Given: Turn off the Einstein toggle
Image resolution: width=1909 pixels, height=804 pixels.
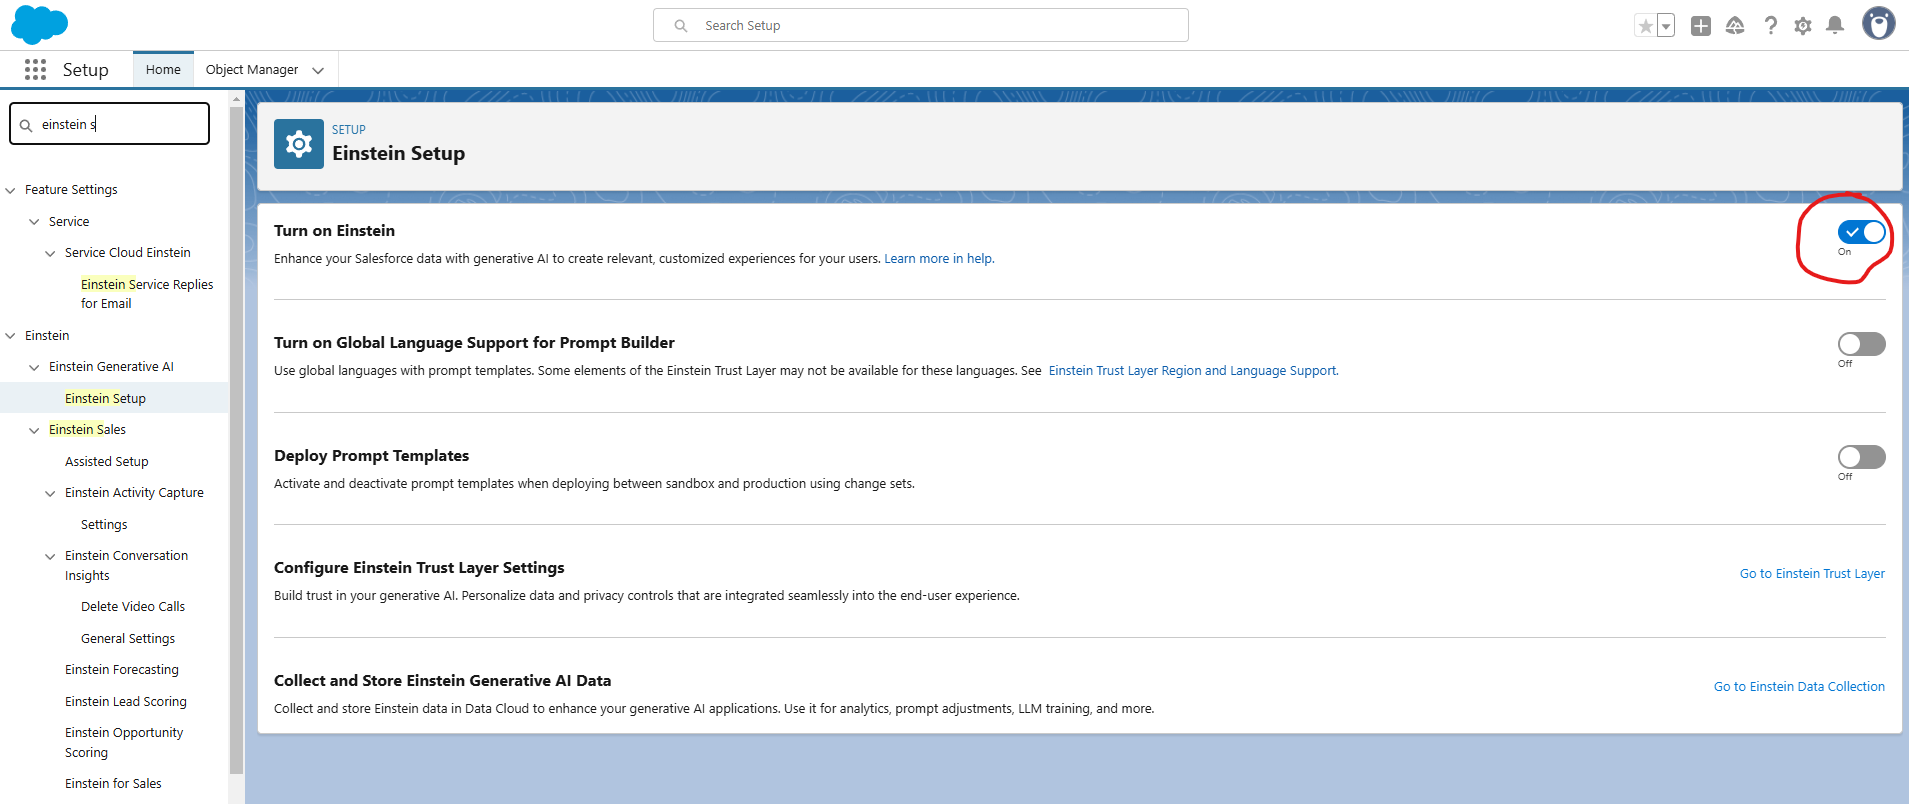Looking at the screenshot, I should click(x=1861, y=232).
